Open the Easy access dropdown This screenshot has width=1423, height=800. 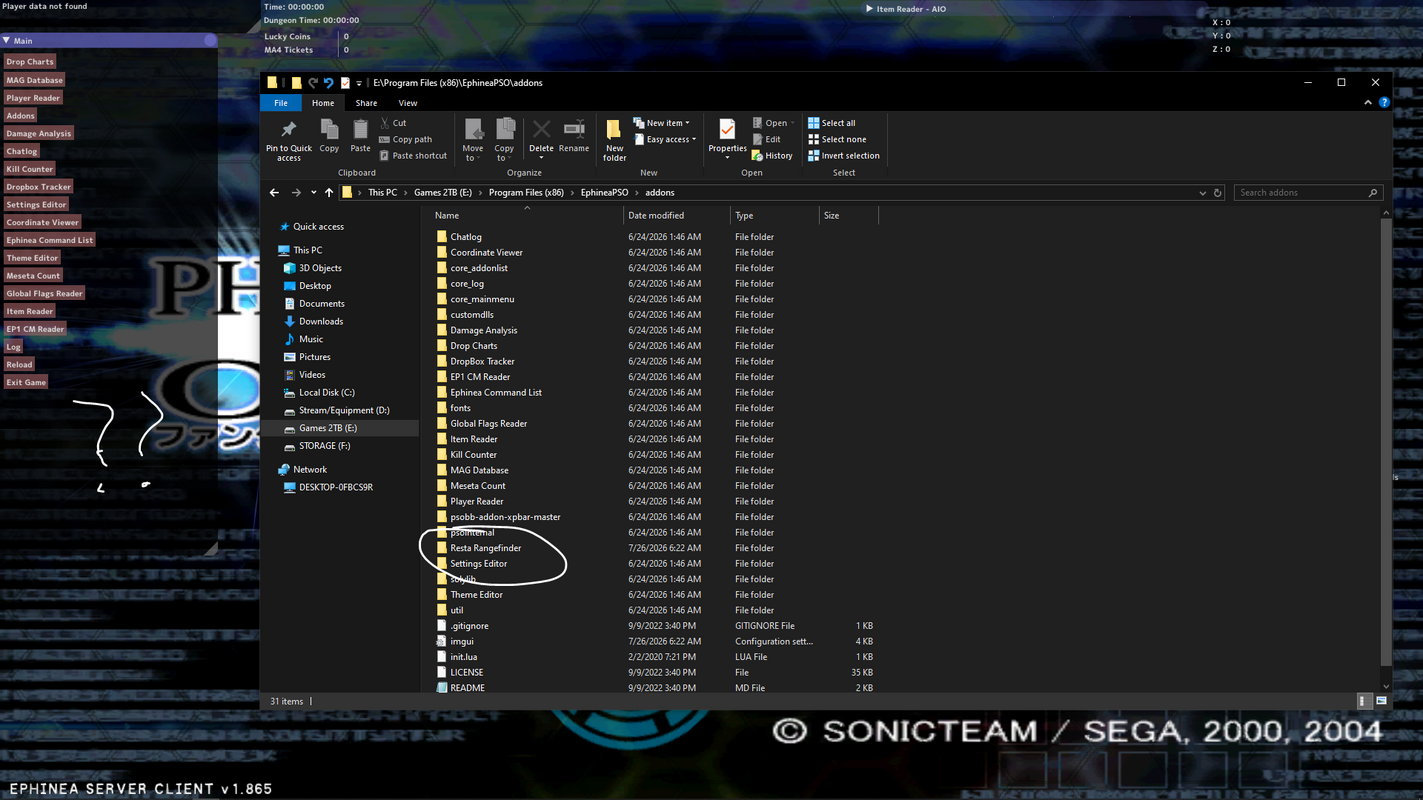click(x=665, y=139)
